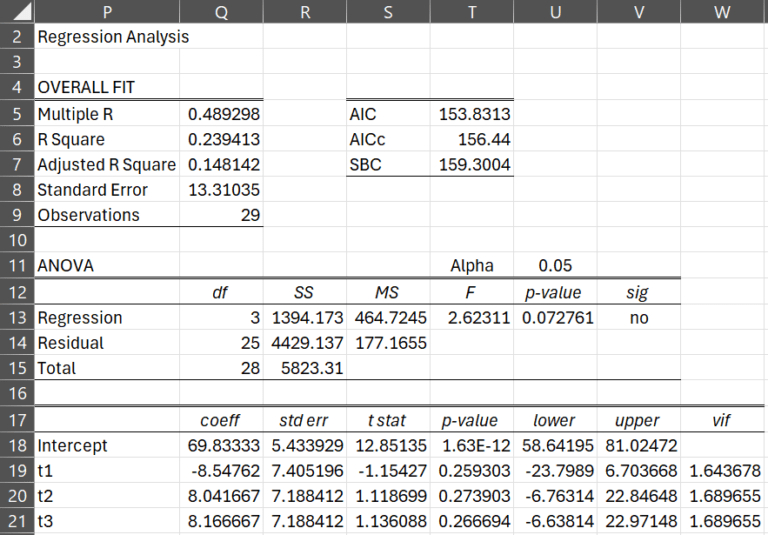Select the t2 t stat 1.118699
The width and height of the screenshot is (768, 535).
388,496
